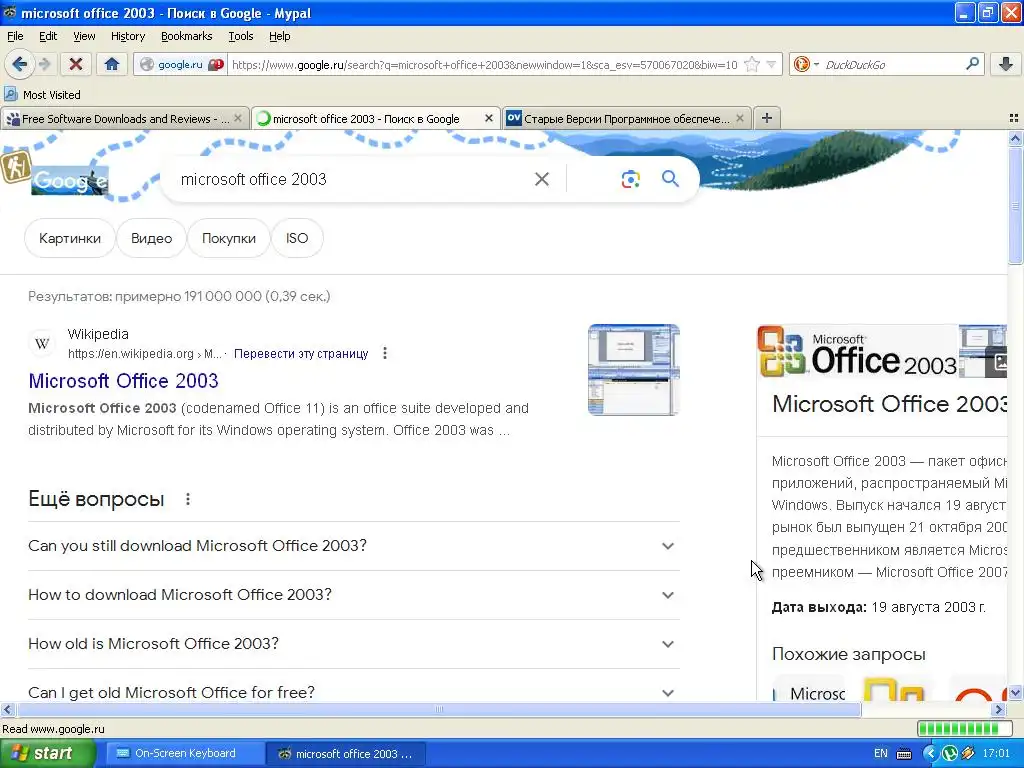This screenshot has height=768, width=1024.
Task: Open the View menu
Action: coord(84,36)
